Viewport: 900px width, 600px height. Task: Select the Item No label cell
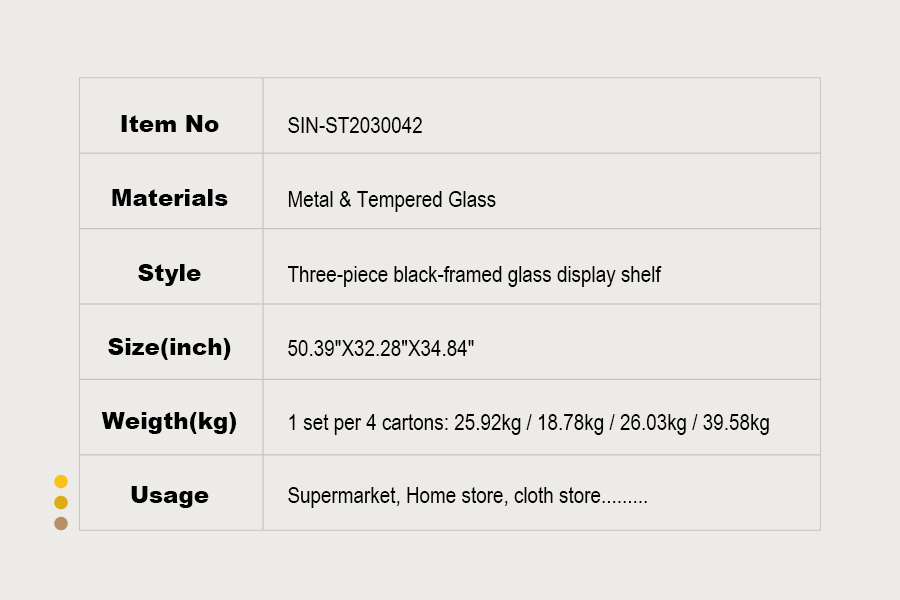[169, 124]
